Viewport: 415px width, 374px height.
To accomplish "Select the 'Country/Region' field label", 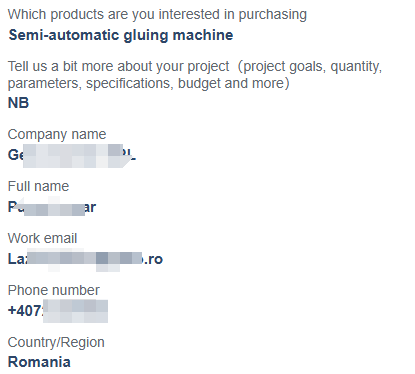I will click(x=56, y=342).
